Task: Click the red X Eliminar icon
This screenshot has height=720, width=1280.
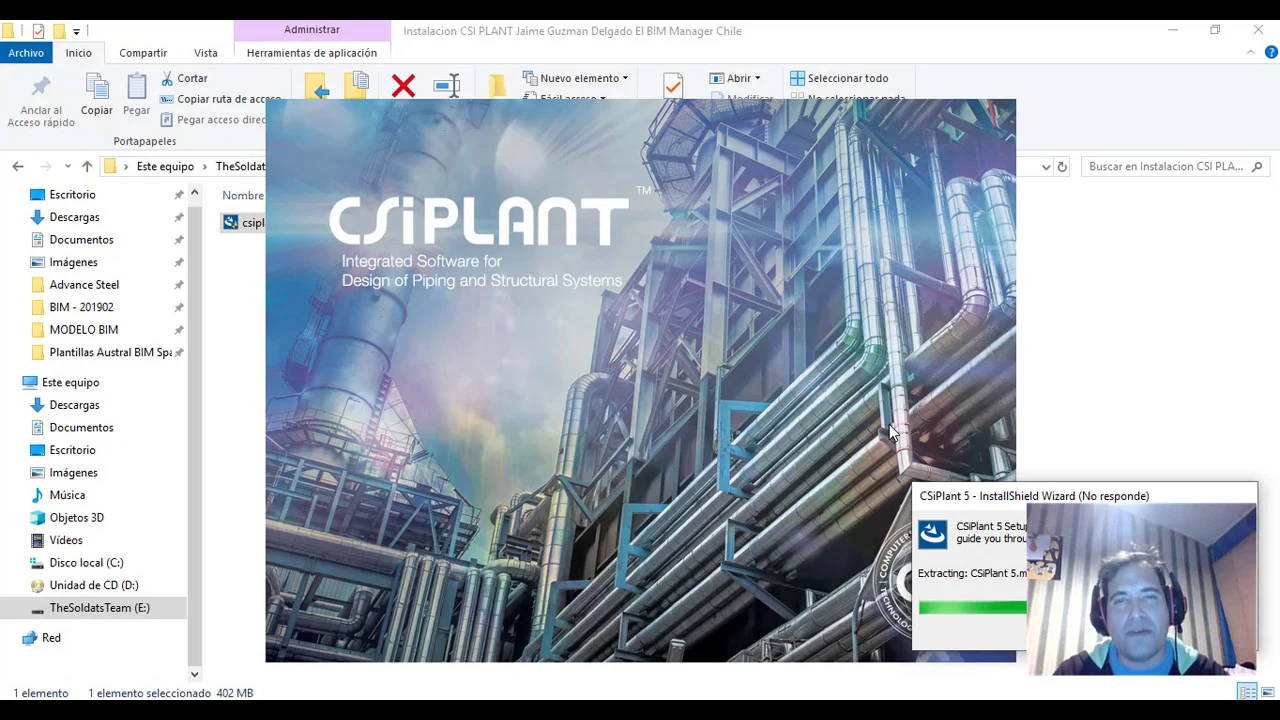Action: click(x=403, y=86)
